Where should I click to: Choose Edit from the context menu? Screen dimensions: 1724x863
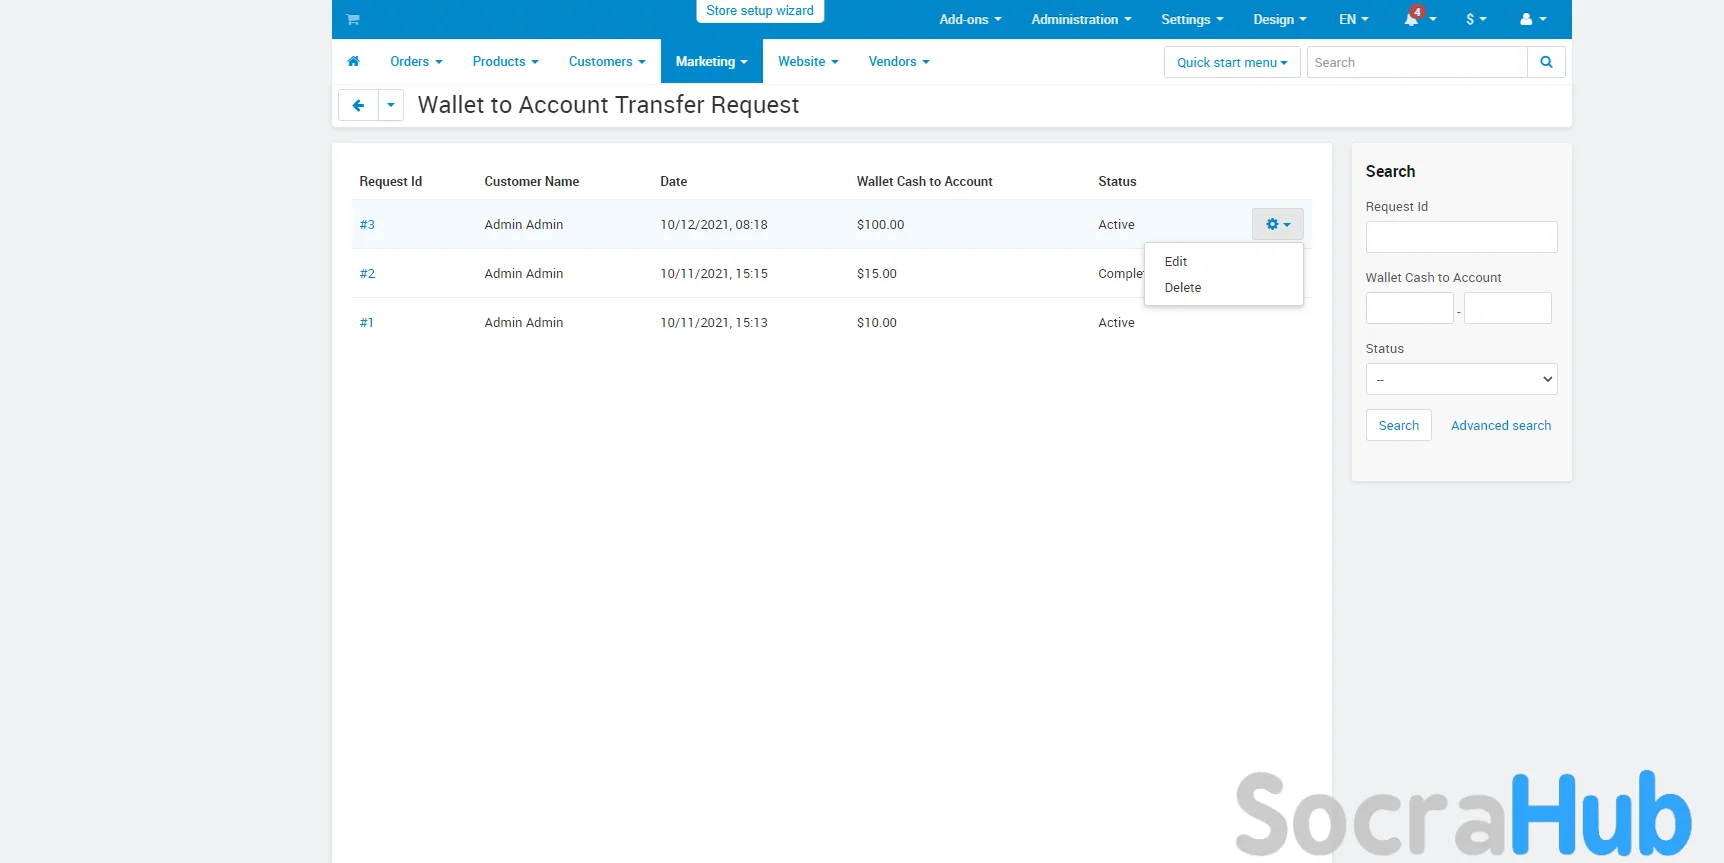click(x=1176, y=261)
